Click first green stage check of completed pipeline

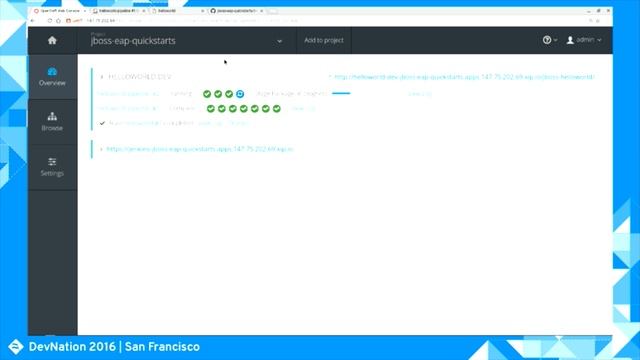[x=211, y=109]
